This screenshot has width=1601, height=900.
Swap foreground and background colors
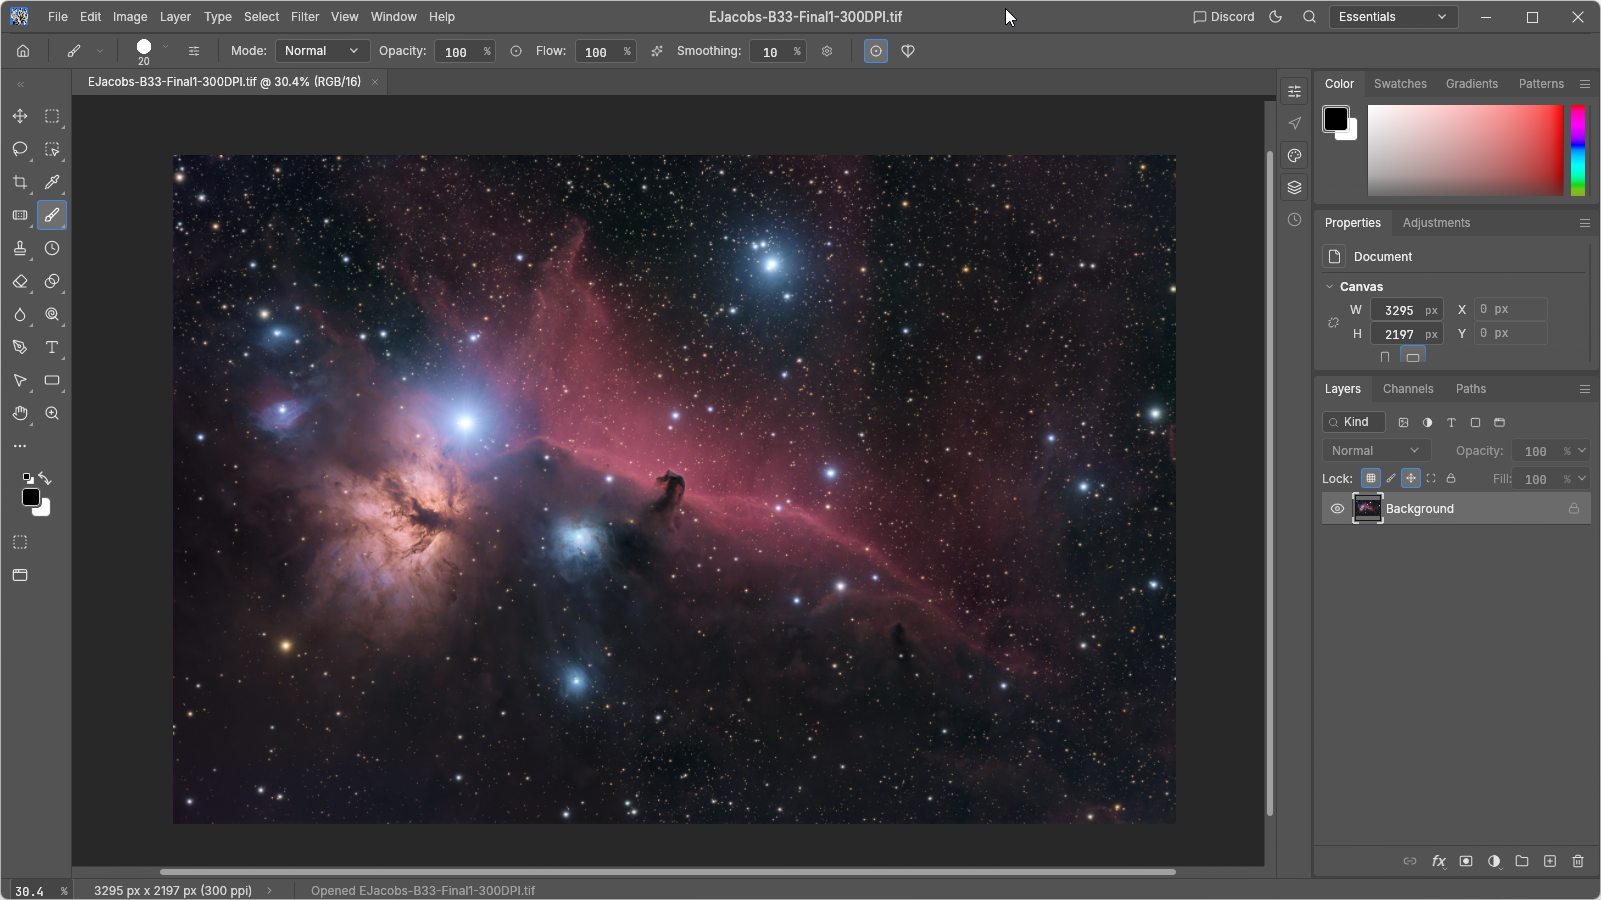coord(45,478)
